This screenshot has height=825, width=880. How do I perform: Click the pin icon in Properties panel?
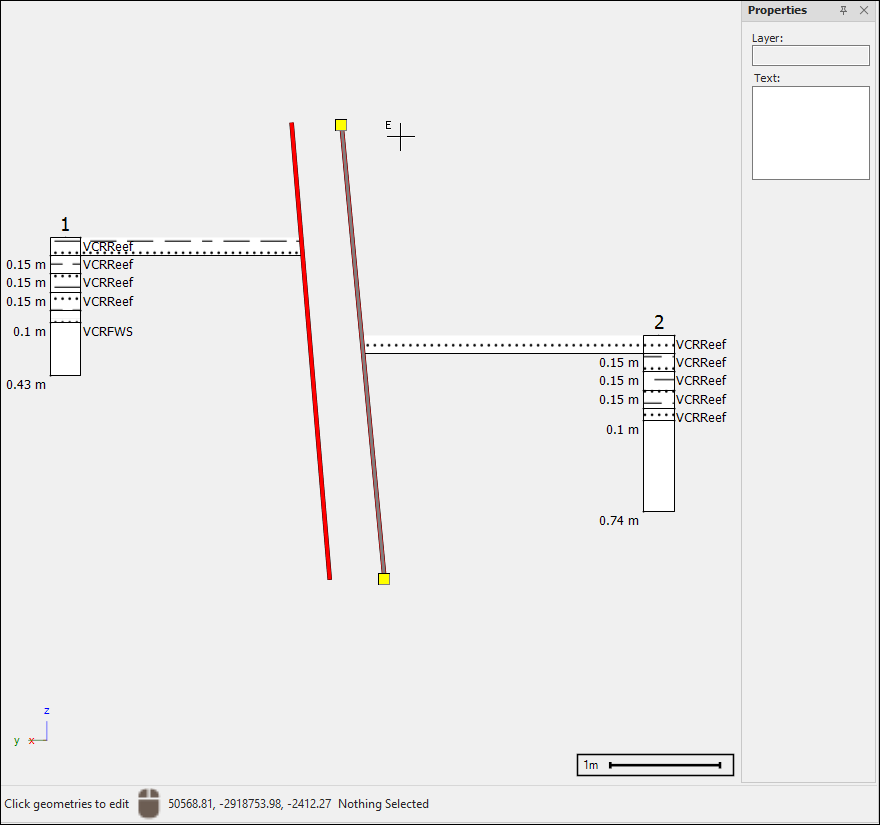point(843,10)
